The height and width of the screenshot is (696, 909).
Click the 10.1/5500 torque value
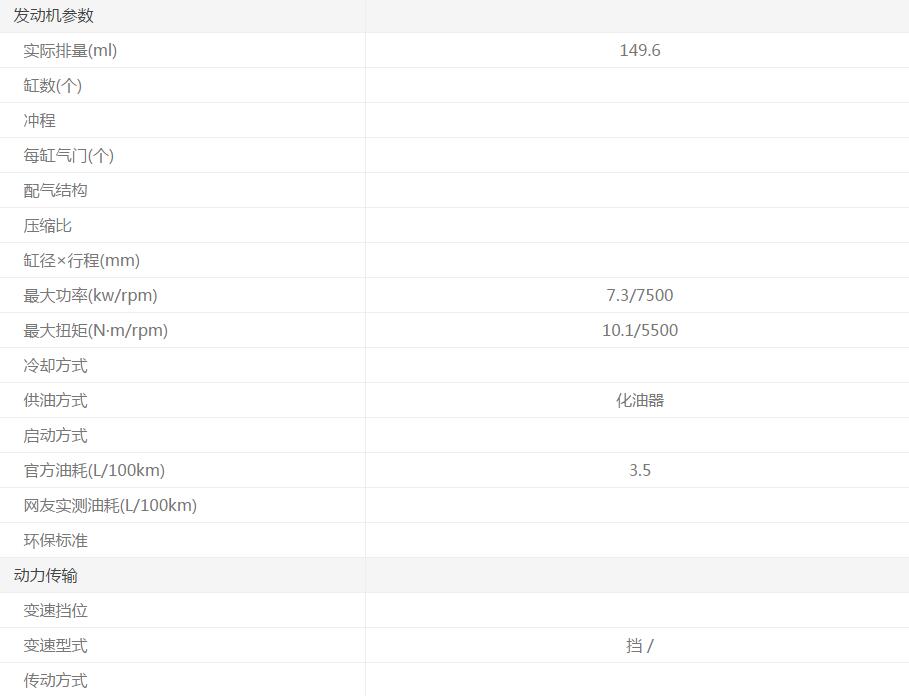pos(639,331)
